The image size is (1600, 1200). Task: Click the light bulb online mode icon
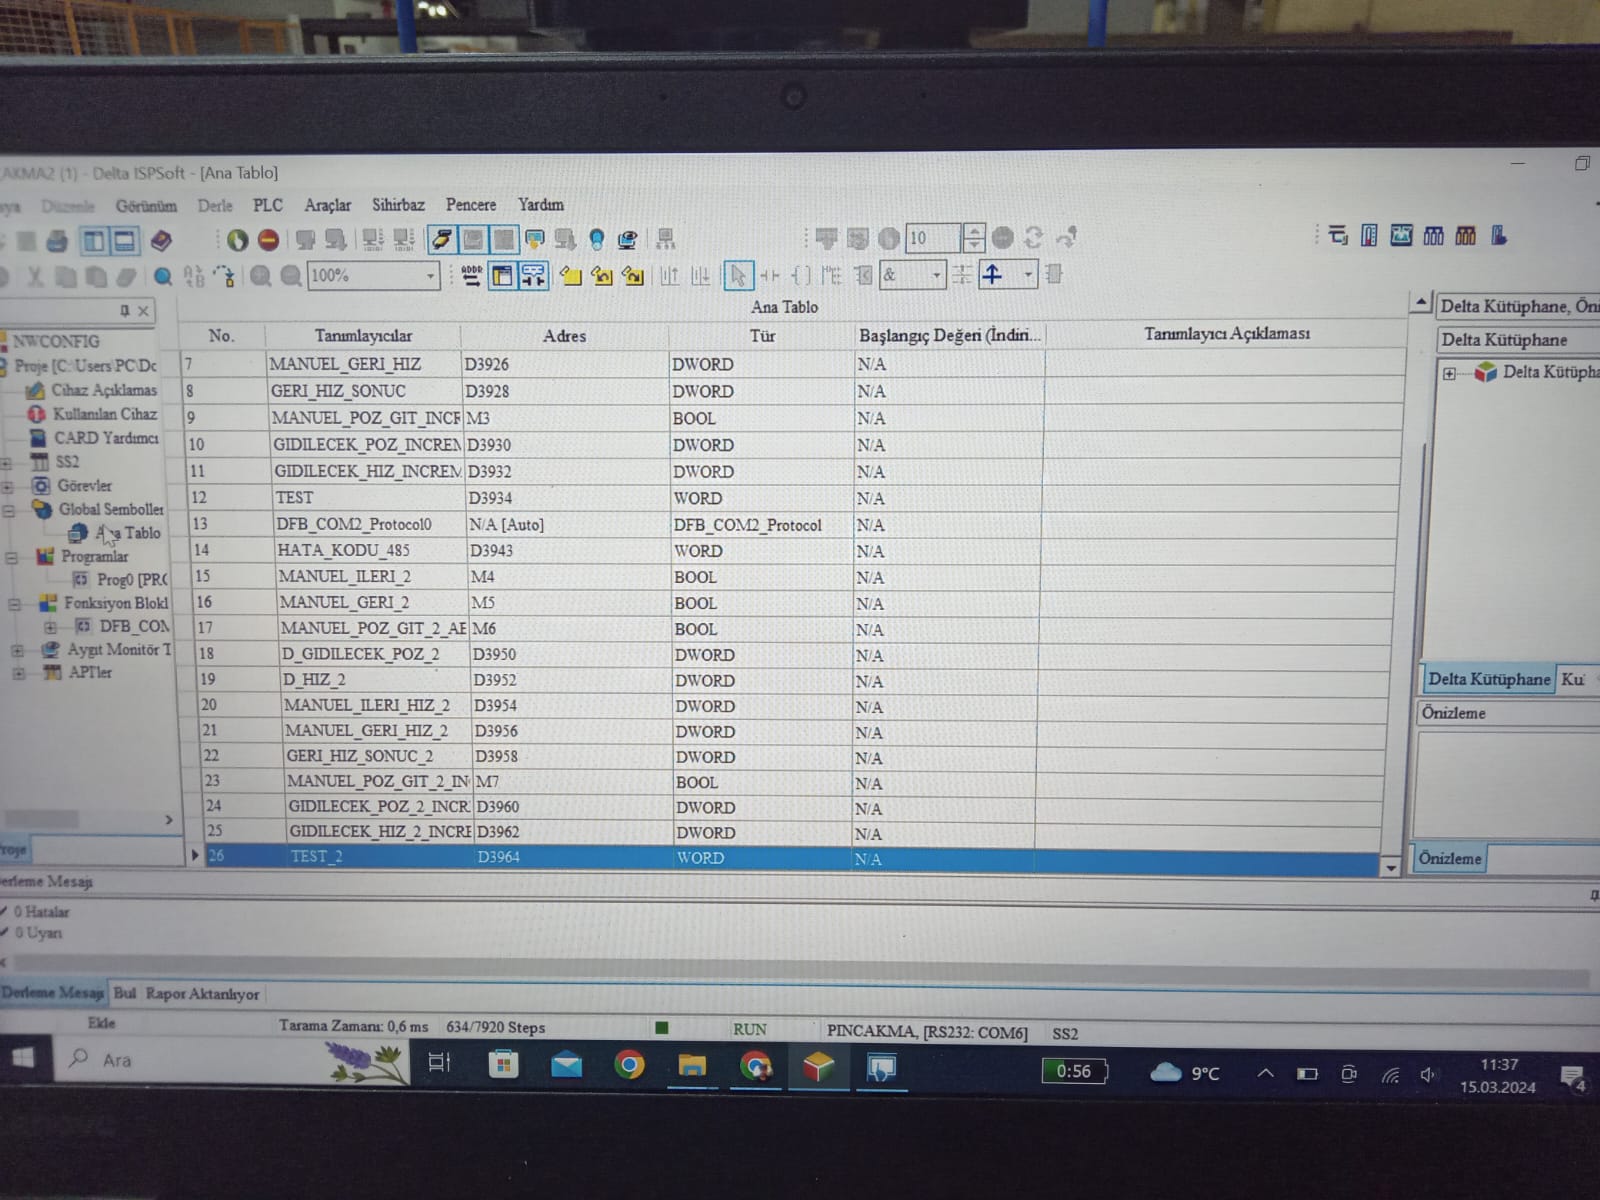(x=597, y=239)
